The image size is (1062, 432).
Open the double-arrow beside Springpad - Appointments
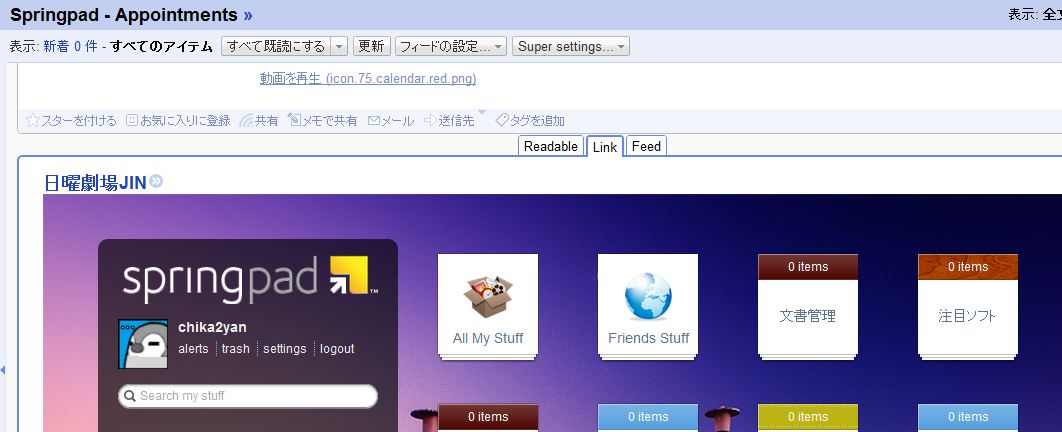coord(248,15)
